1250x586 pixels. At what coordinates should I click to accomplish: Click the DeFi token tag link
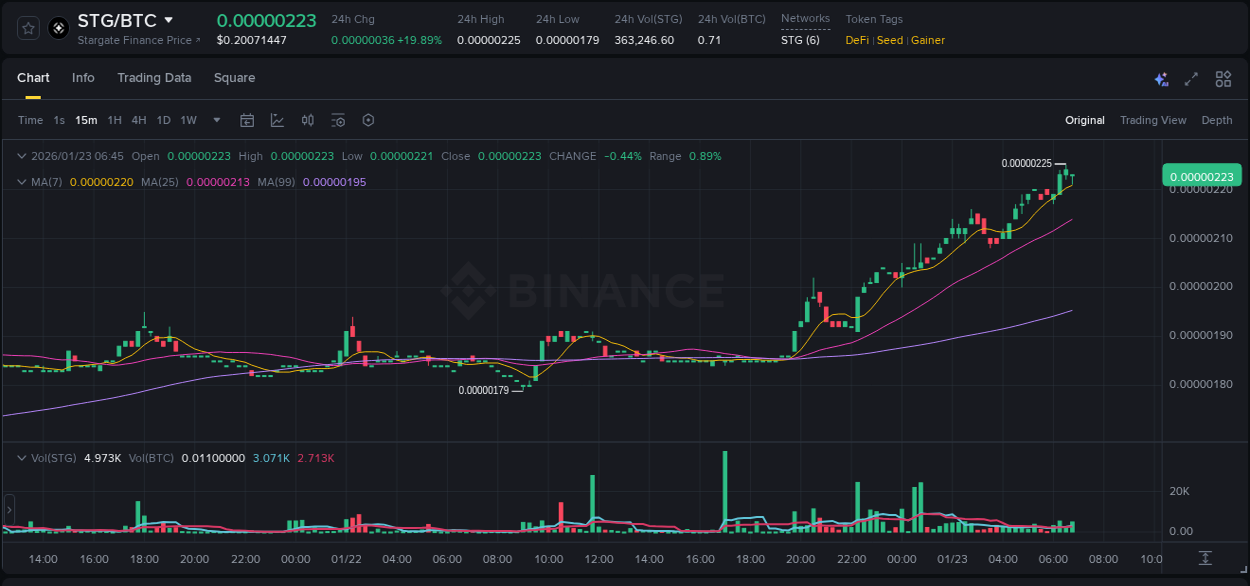[856, 40]
